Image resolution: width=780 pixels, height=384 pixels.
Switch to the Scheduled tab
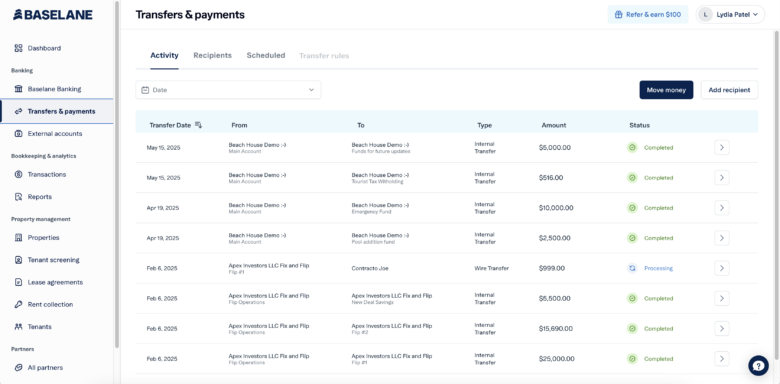[x=266, y=56]
